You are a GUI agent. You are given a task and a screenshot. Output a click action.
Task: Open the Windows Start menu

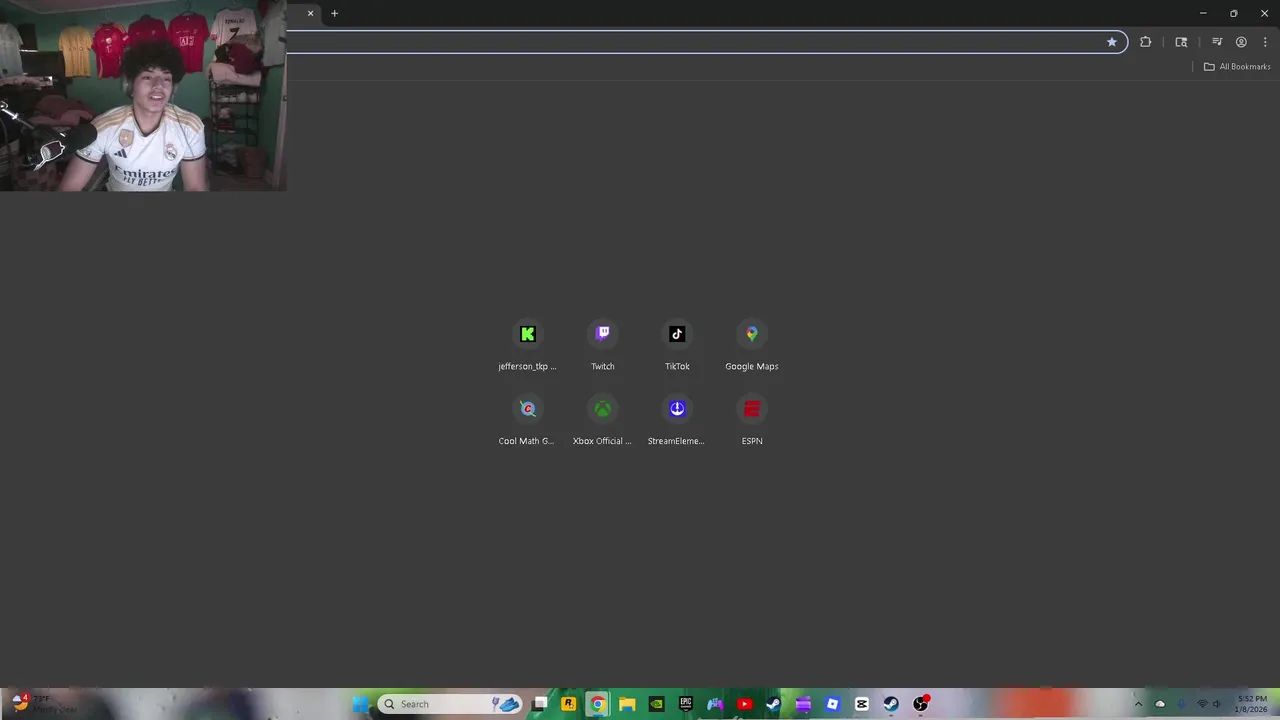[361, 704]
